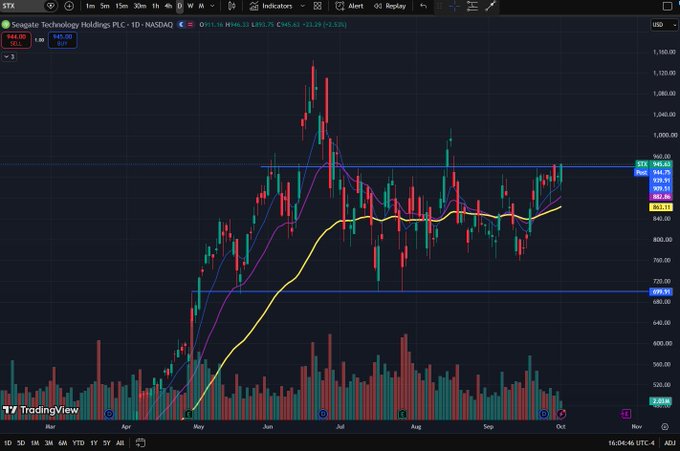The height and width of the screenshot is (451, 680).
Task: Click the undo arrow icon
Action: coord(423,6)
